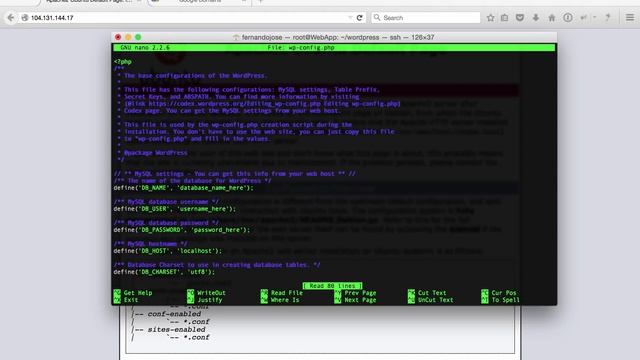Click the nano Justify shortcut

[x=205, y=300]
